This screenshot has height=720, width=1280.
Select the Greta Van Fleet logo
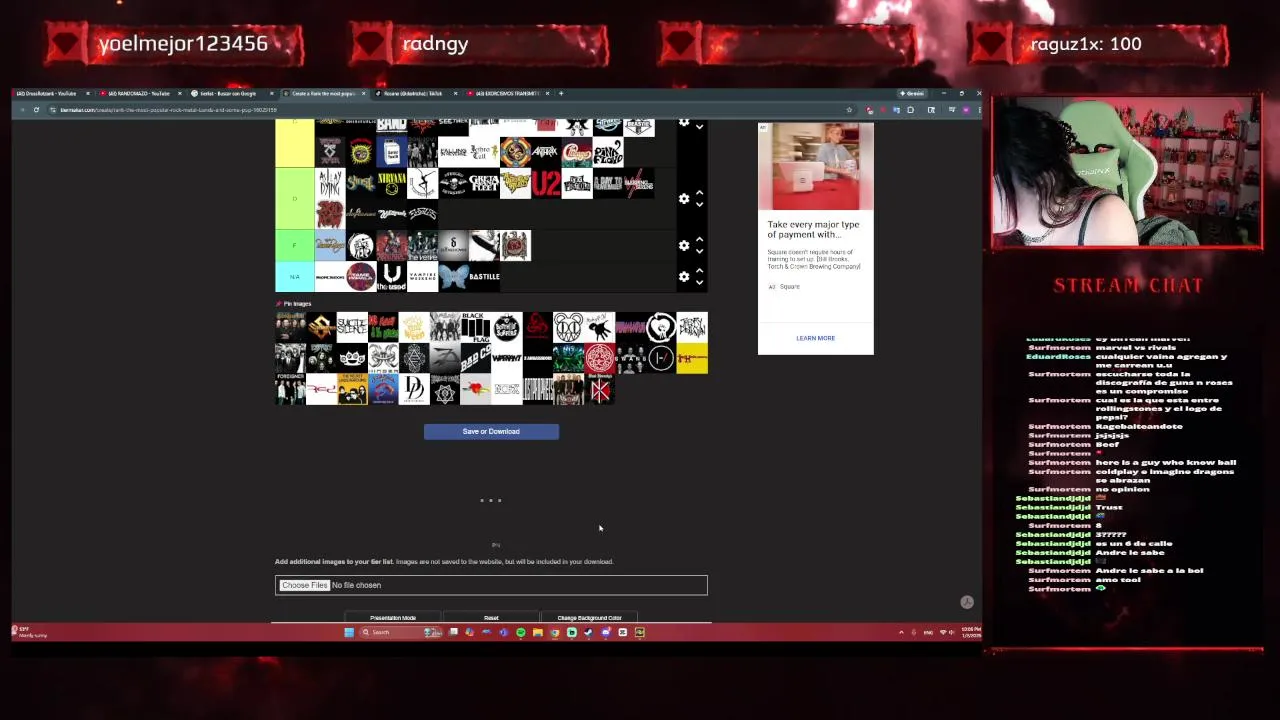(484, 183)
